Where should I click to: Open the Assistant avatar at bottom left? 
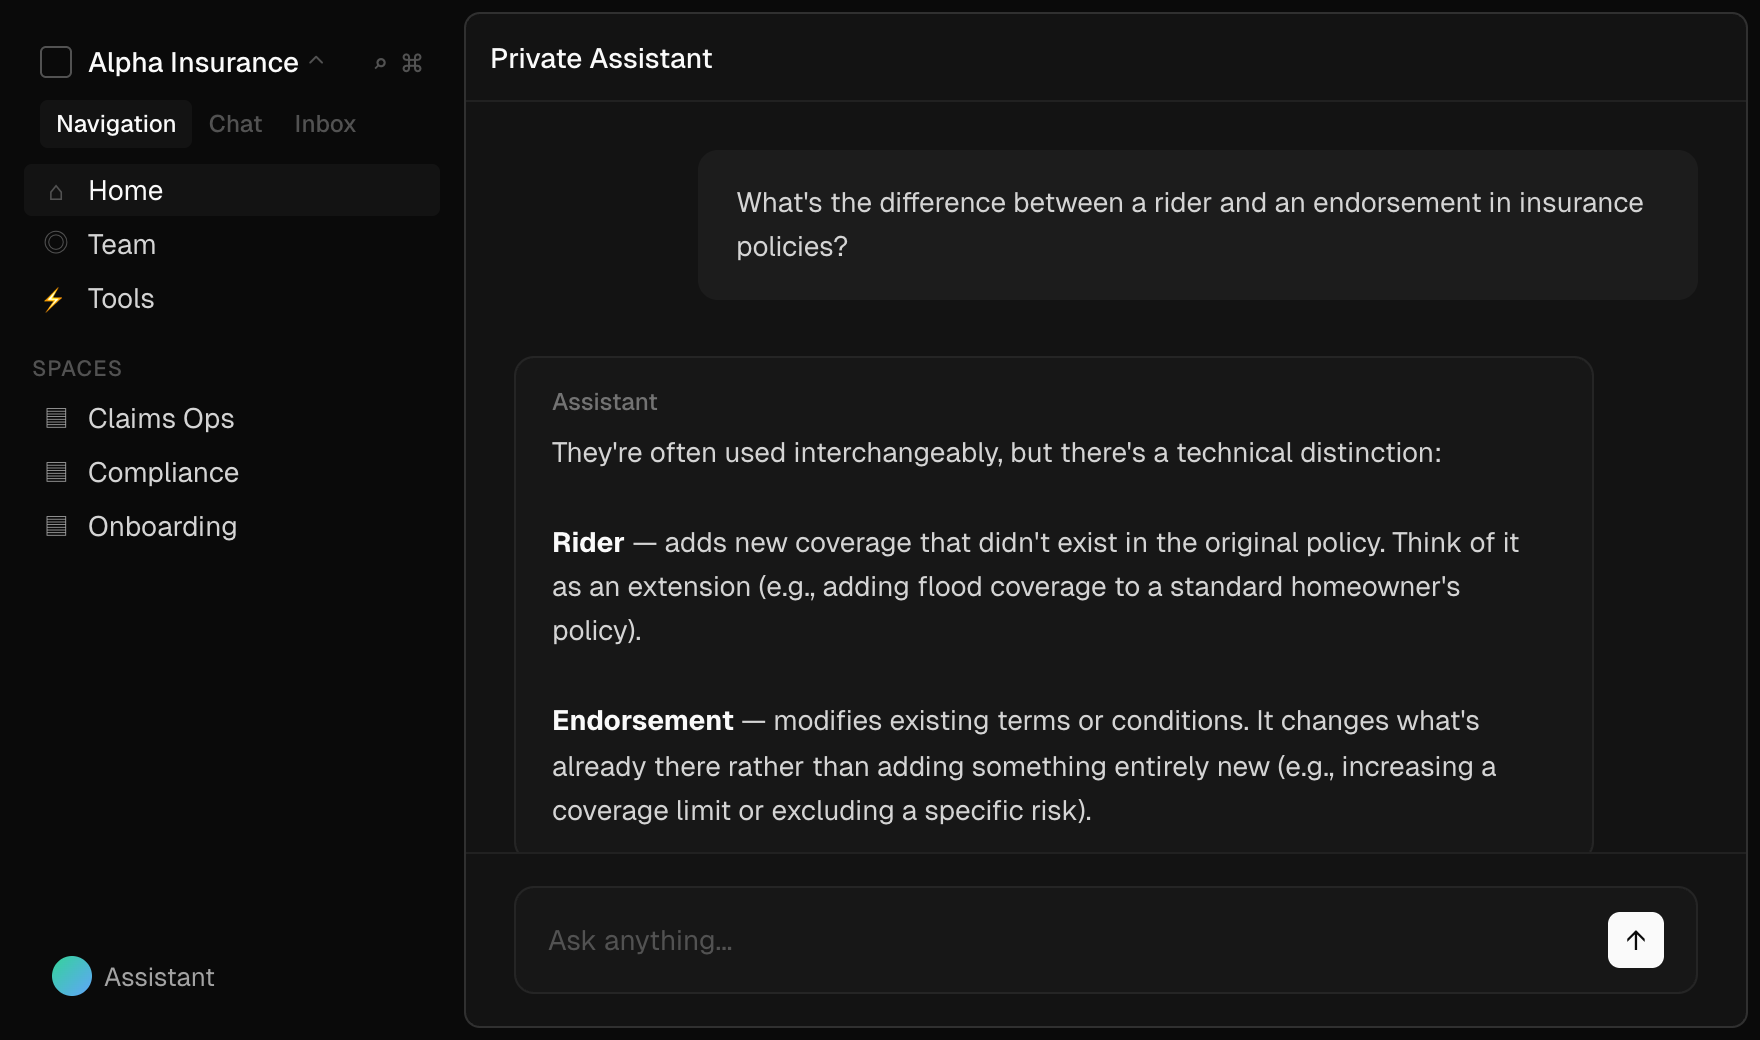point(71,976)
